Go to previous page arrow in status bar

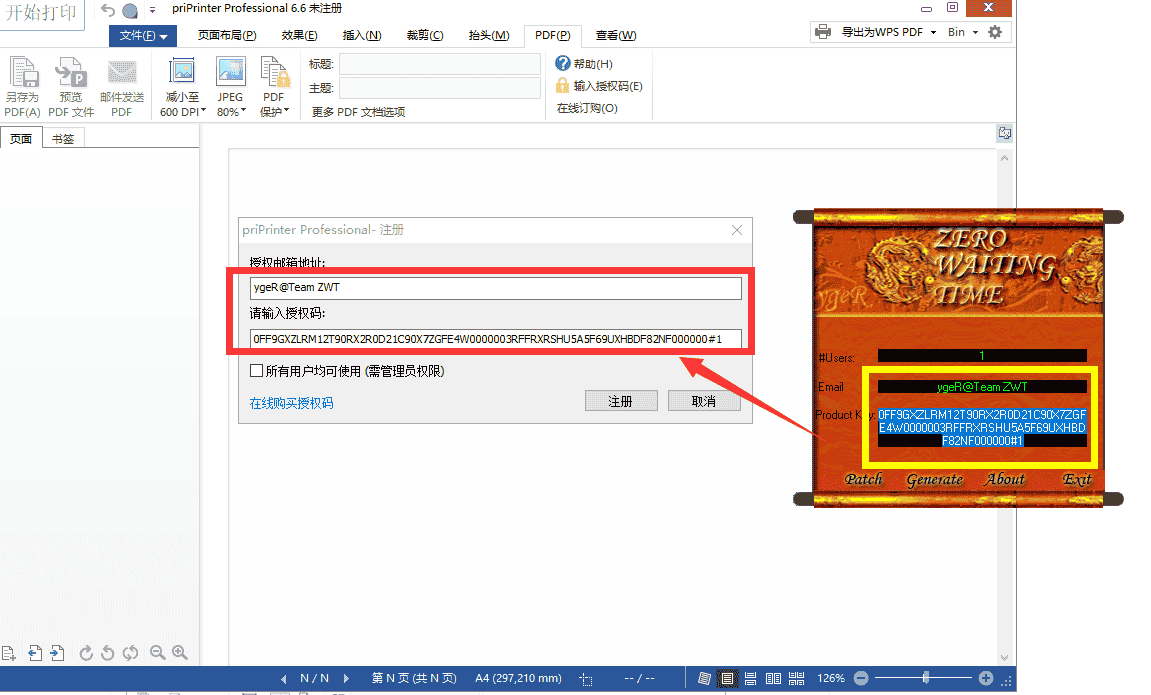click(x=284, y=679)
